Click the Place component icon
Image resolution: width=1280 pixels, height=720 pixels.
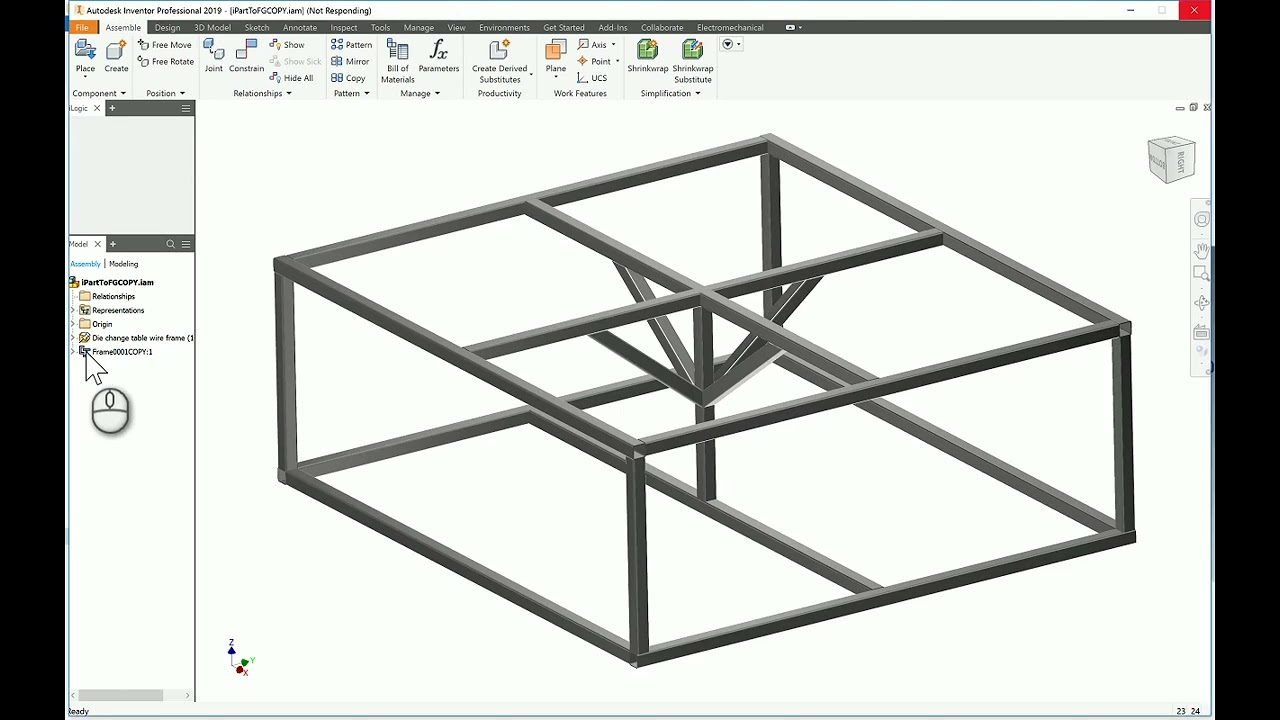[85, 56]
